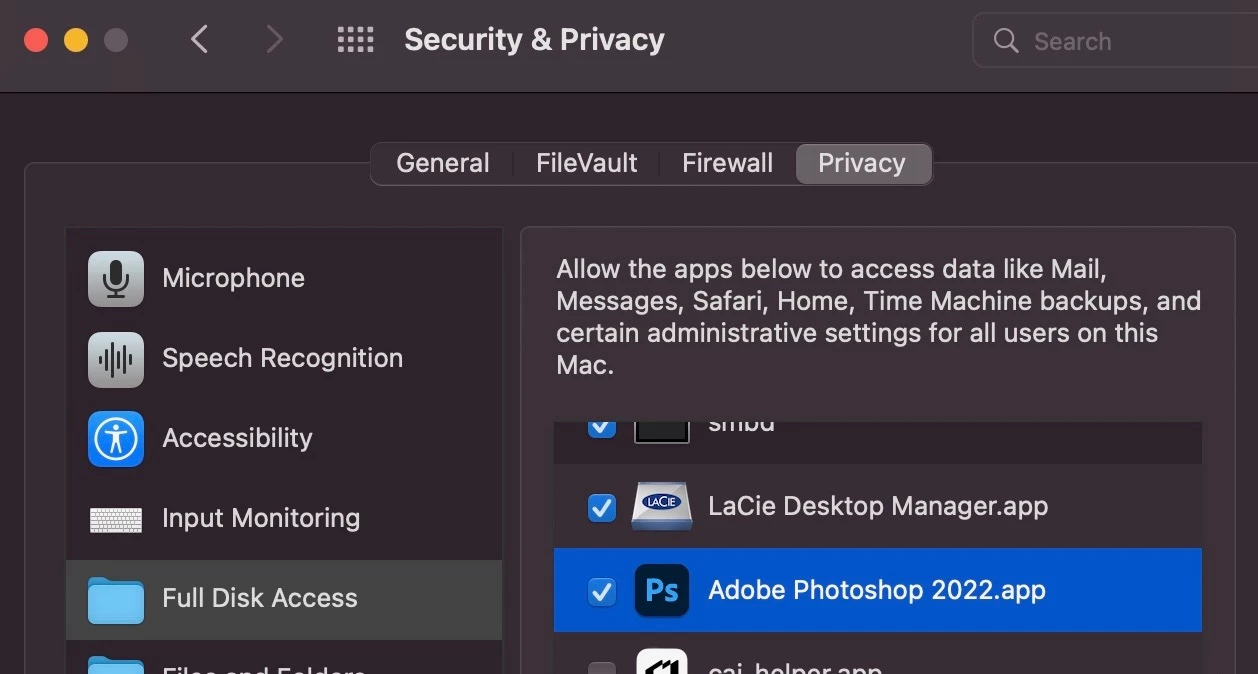
Task: Select Microphone label in the privacy list
Action: click(233, 278)
